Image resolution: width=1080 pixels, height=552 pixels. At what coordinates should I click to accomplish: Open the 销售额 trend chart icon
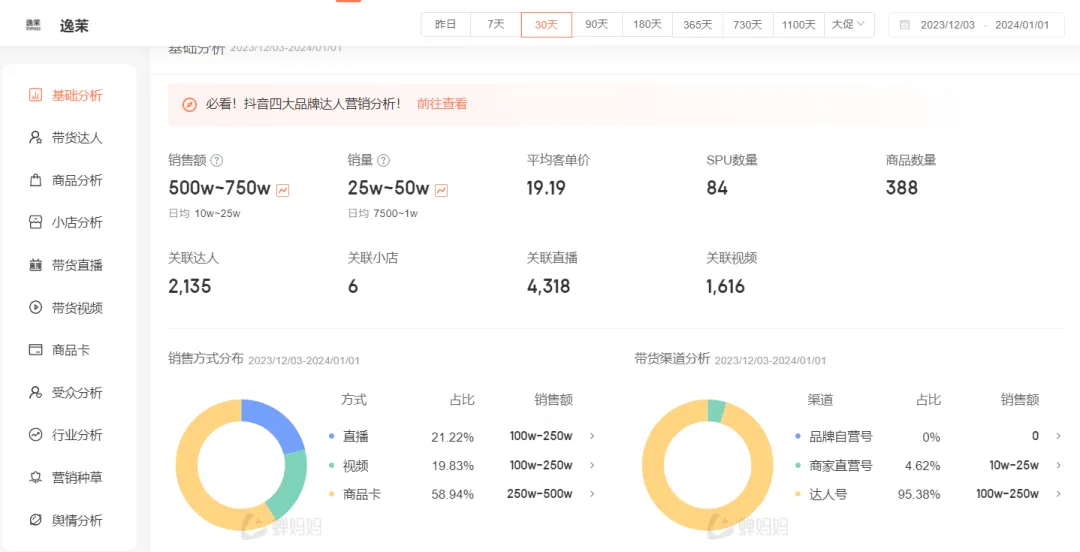(x=283, y=190)
